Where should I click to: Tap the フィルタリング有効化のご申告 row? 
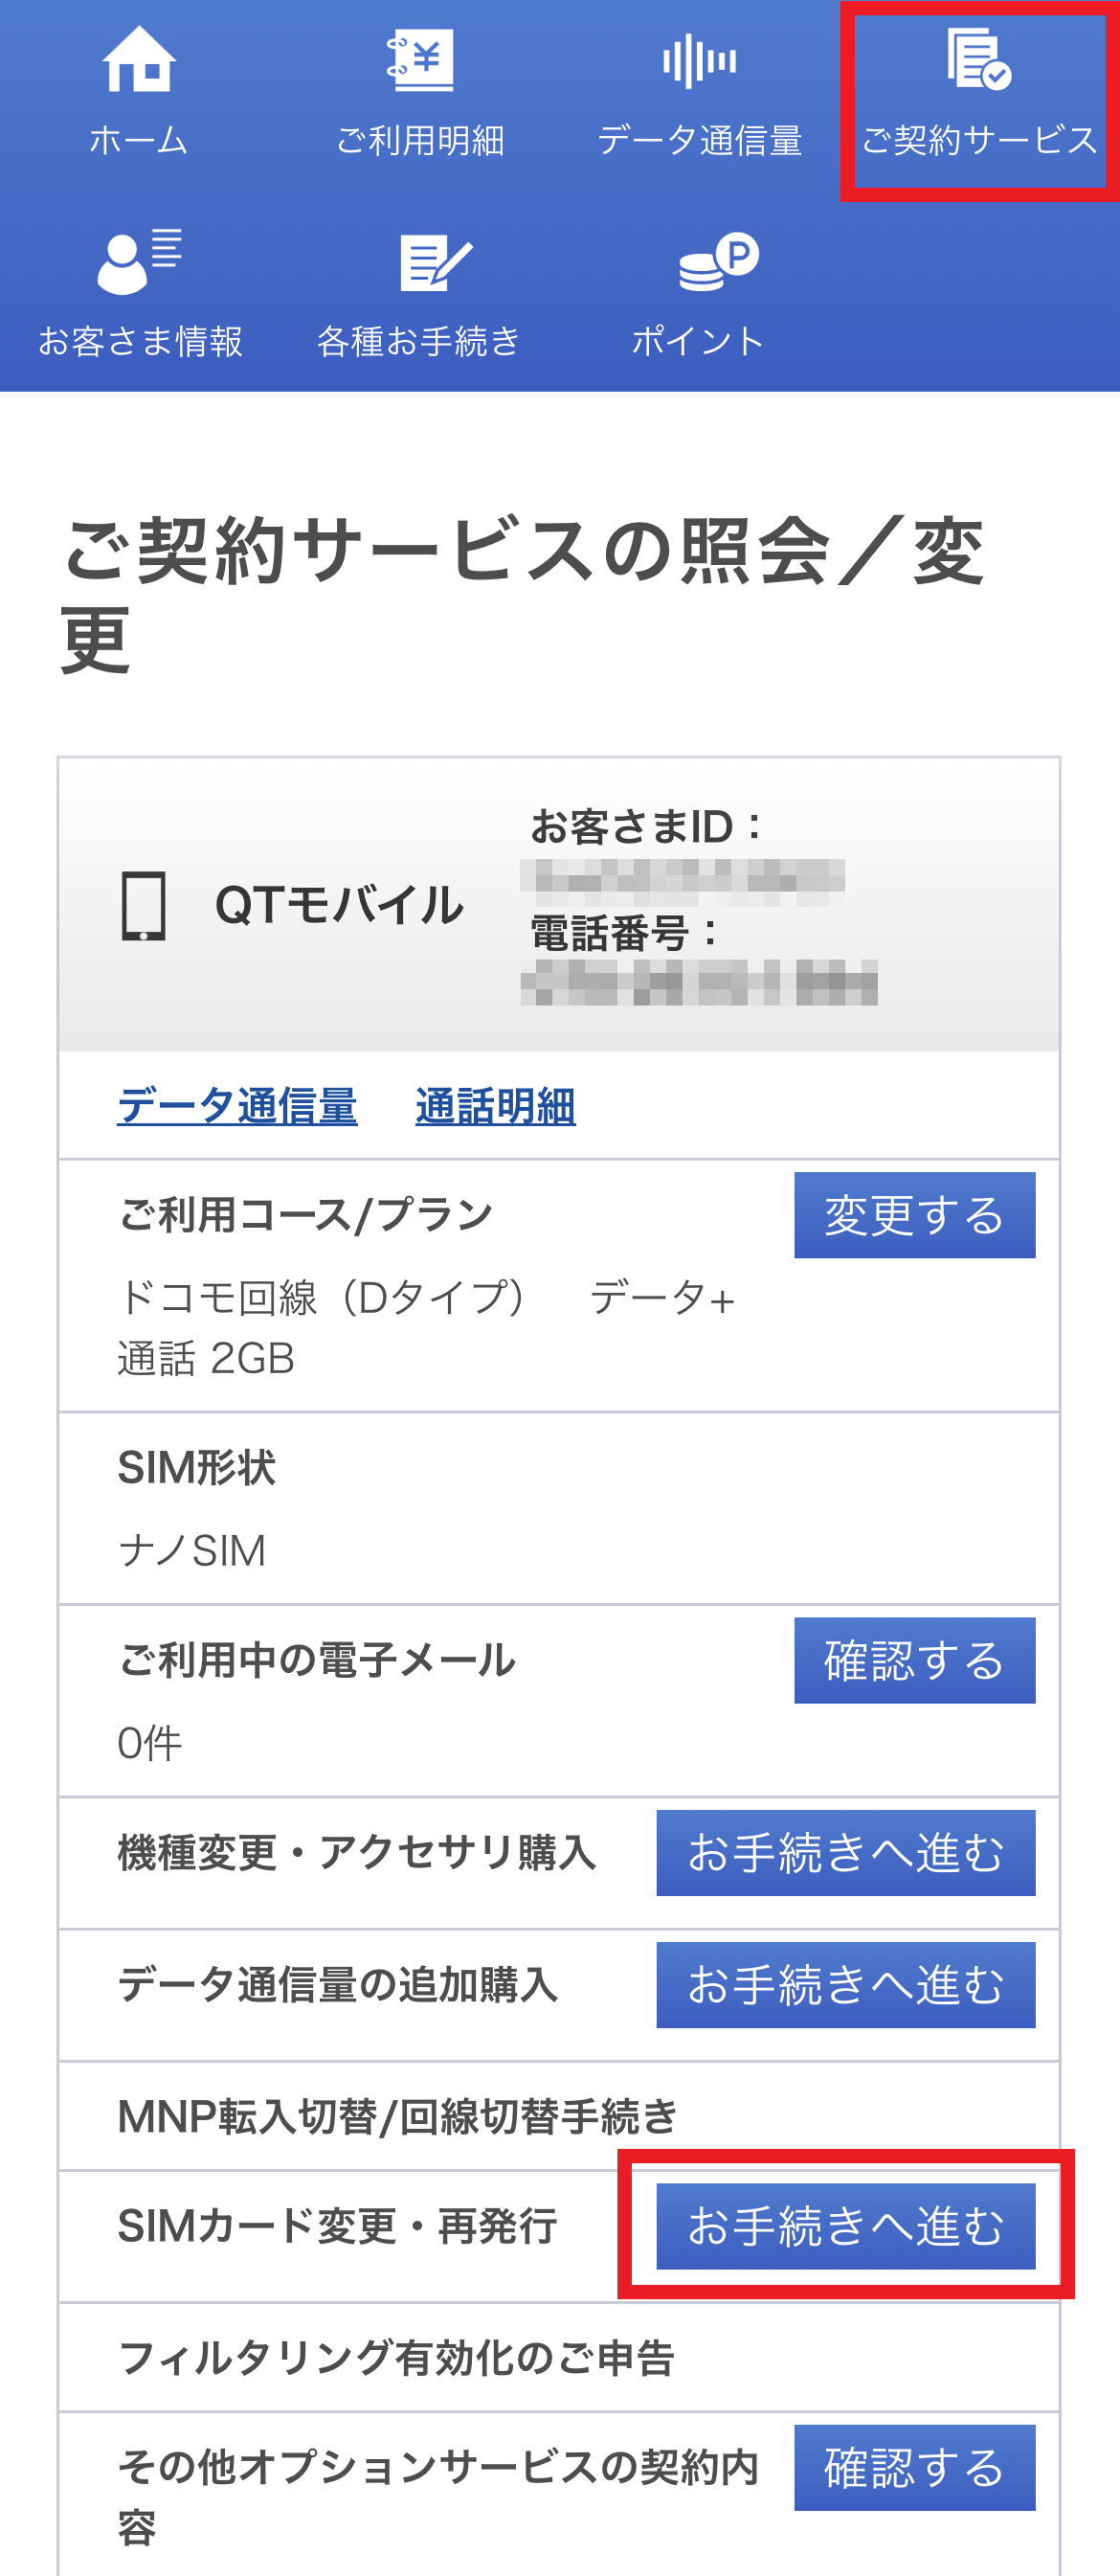[x=396, y=2357]
